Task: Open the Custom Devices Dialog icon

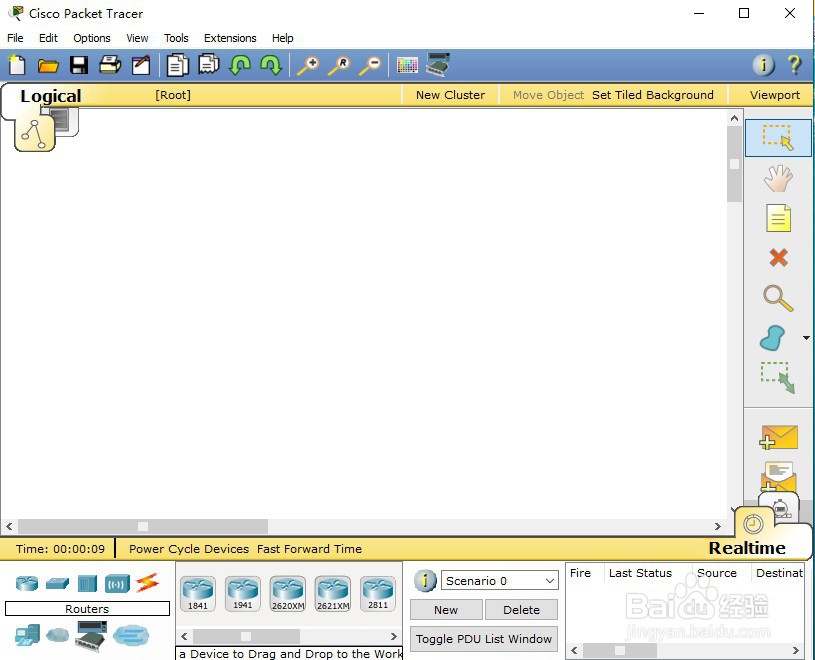Action: (x=438, y=65)
